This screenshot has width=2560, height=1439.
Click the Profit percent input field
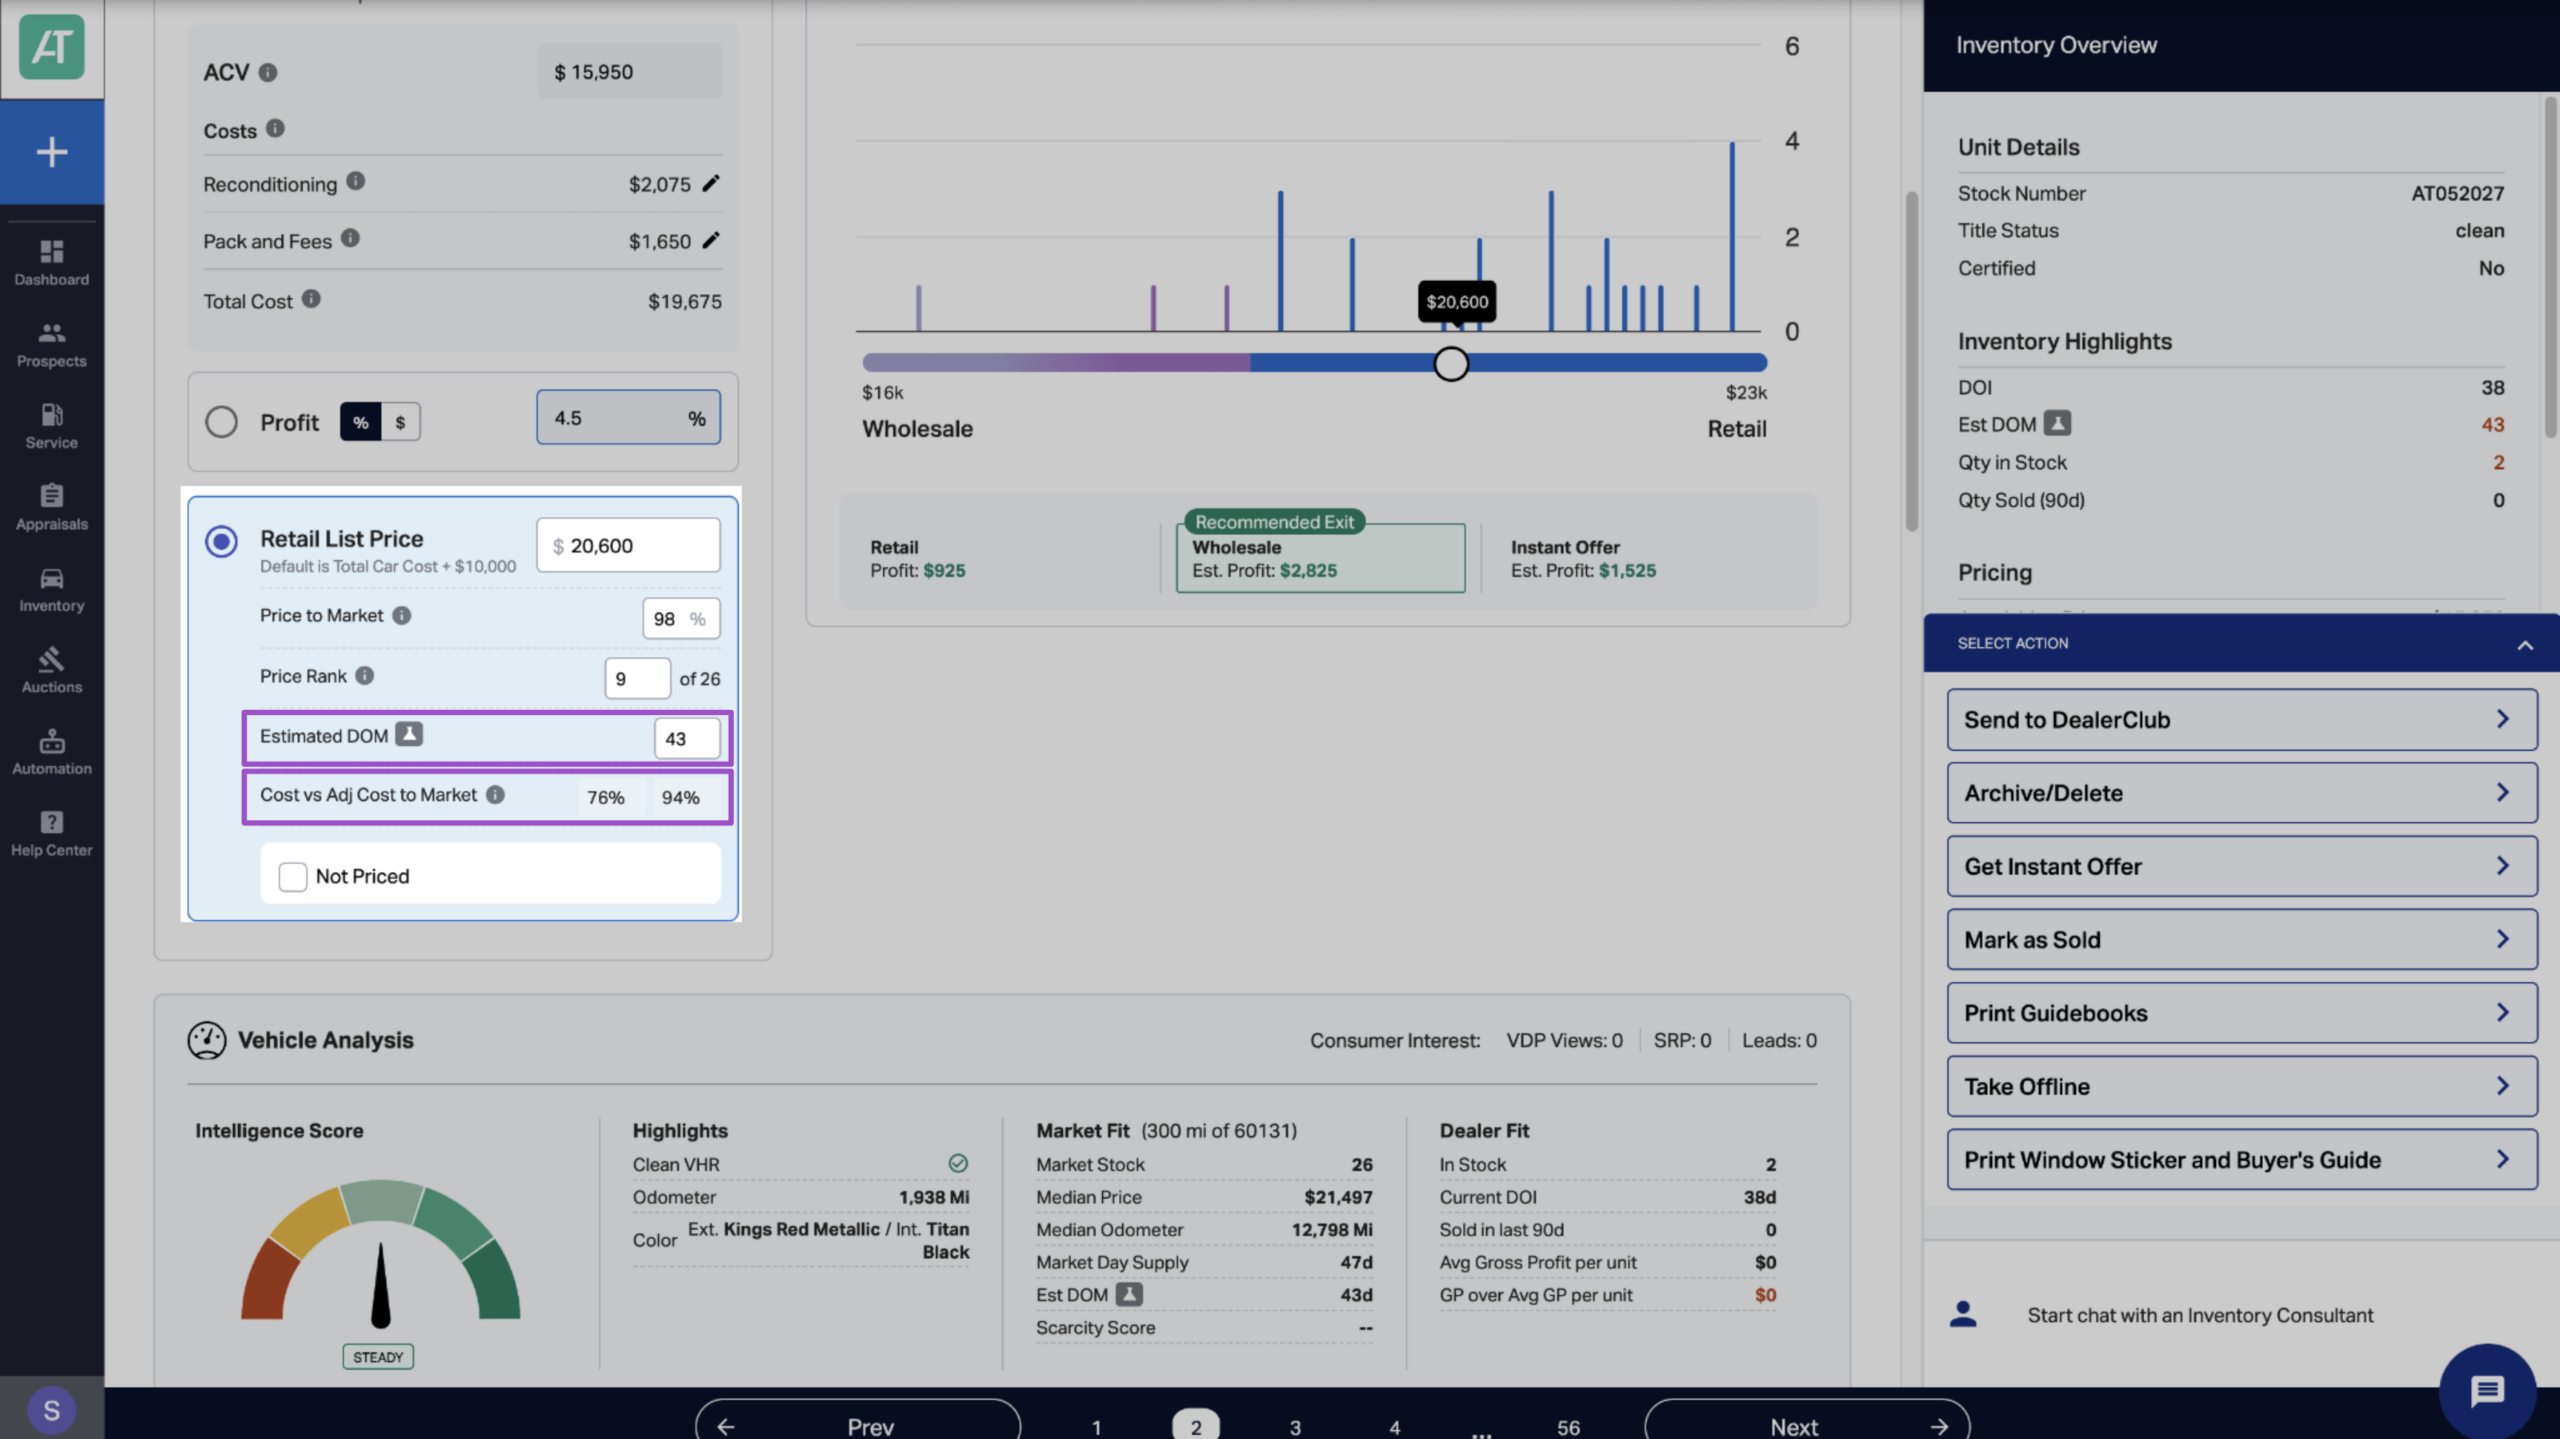click(x=628, y=418)
